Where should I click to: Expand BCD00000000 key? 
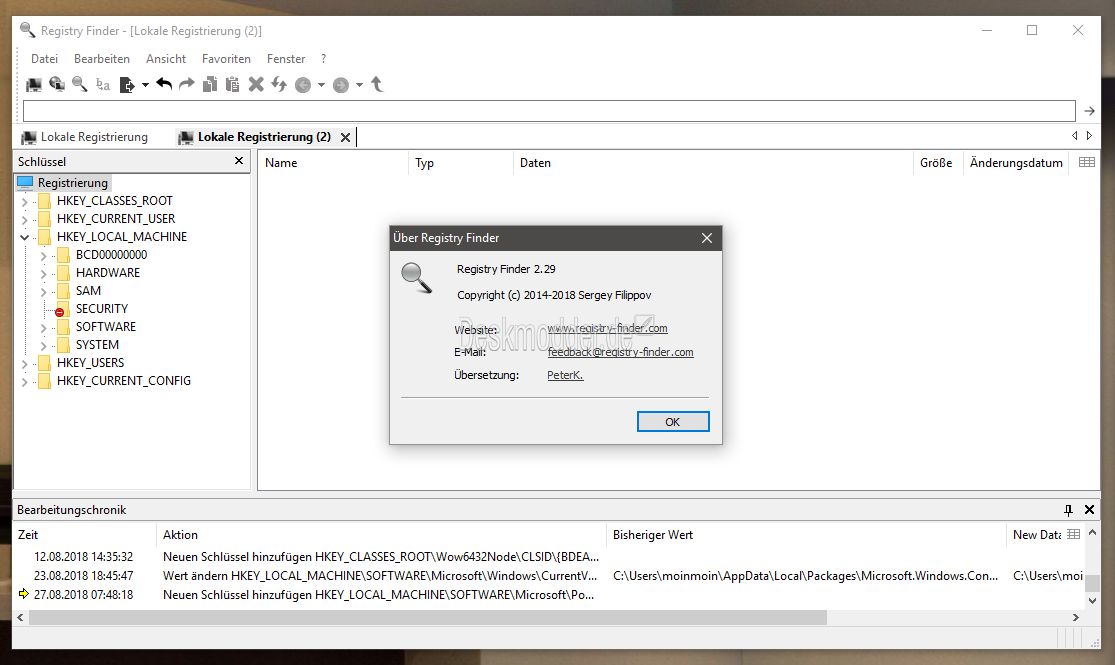[x=43, y=255]
